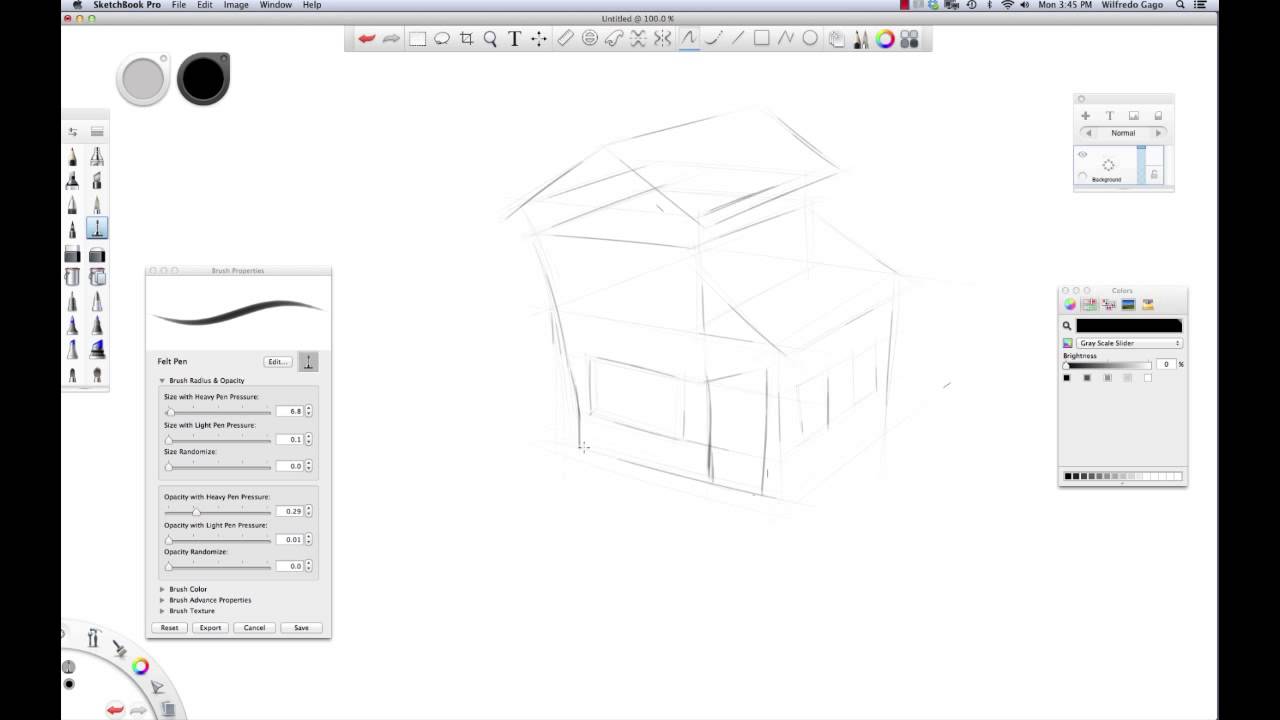Choose the straight Line draw tool
This screenshot has height=720, width=1280.
point(737,39)
